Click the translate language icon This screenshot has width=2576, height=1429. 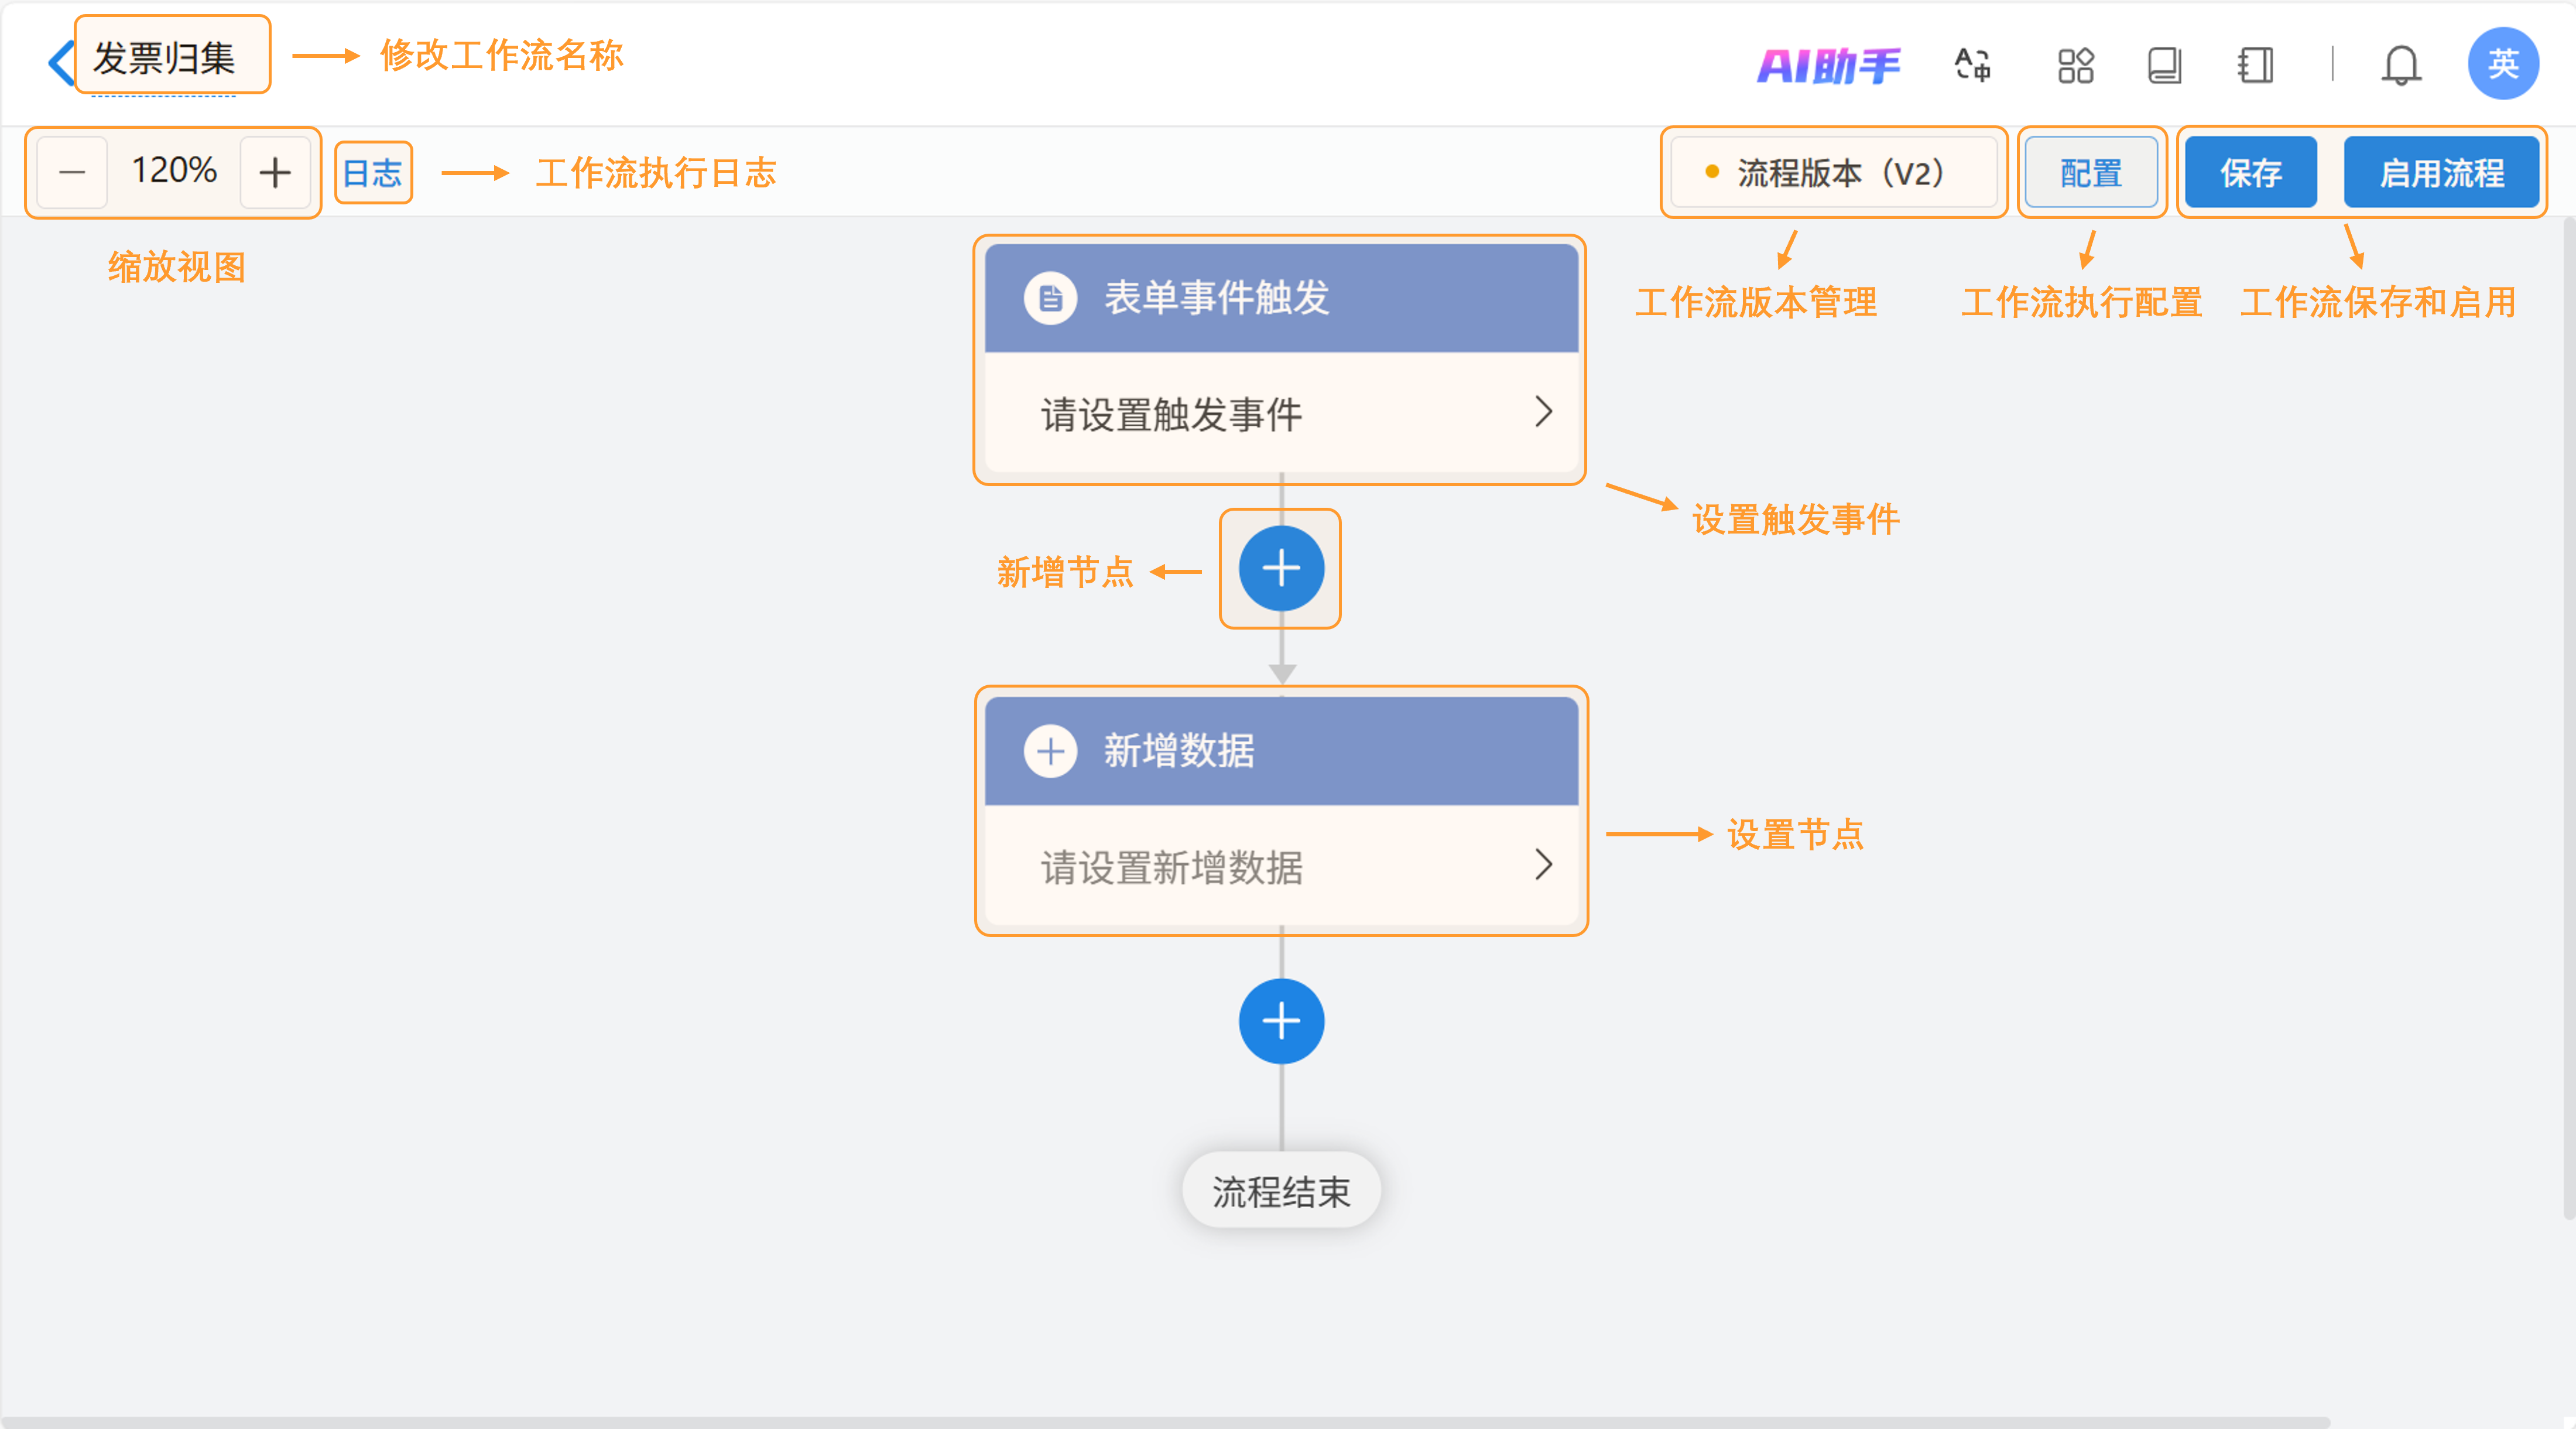click(1972, 66)
